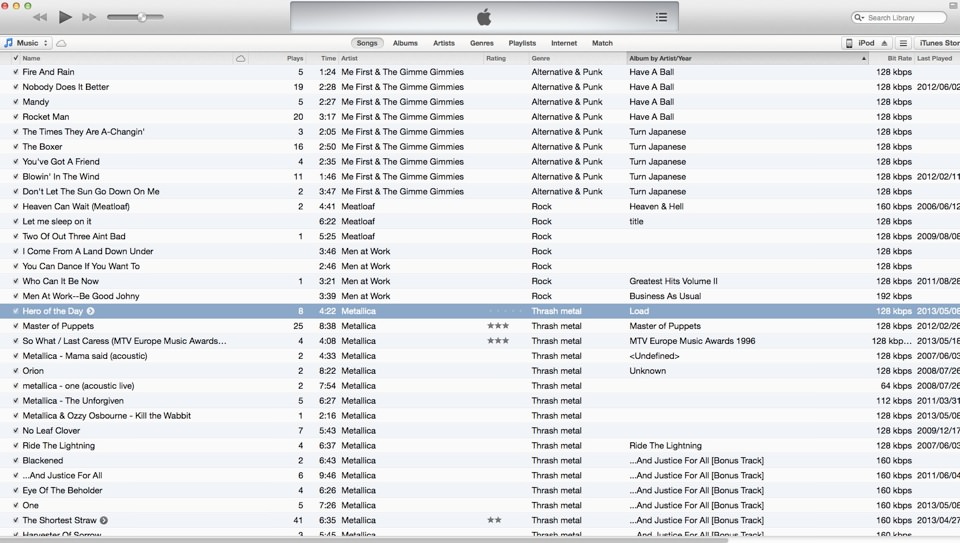The height and width of the screenshot is (543, 960).
Task: Click the Apple logo in display
Action: pyautogui.click(x=484, y=17)
